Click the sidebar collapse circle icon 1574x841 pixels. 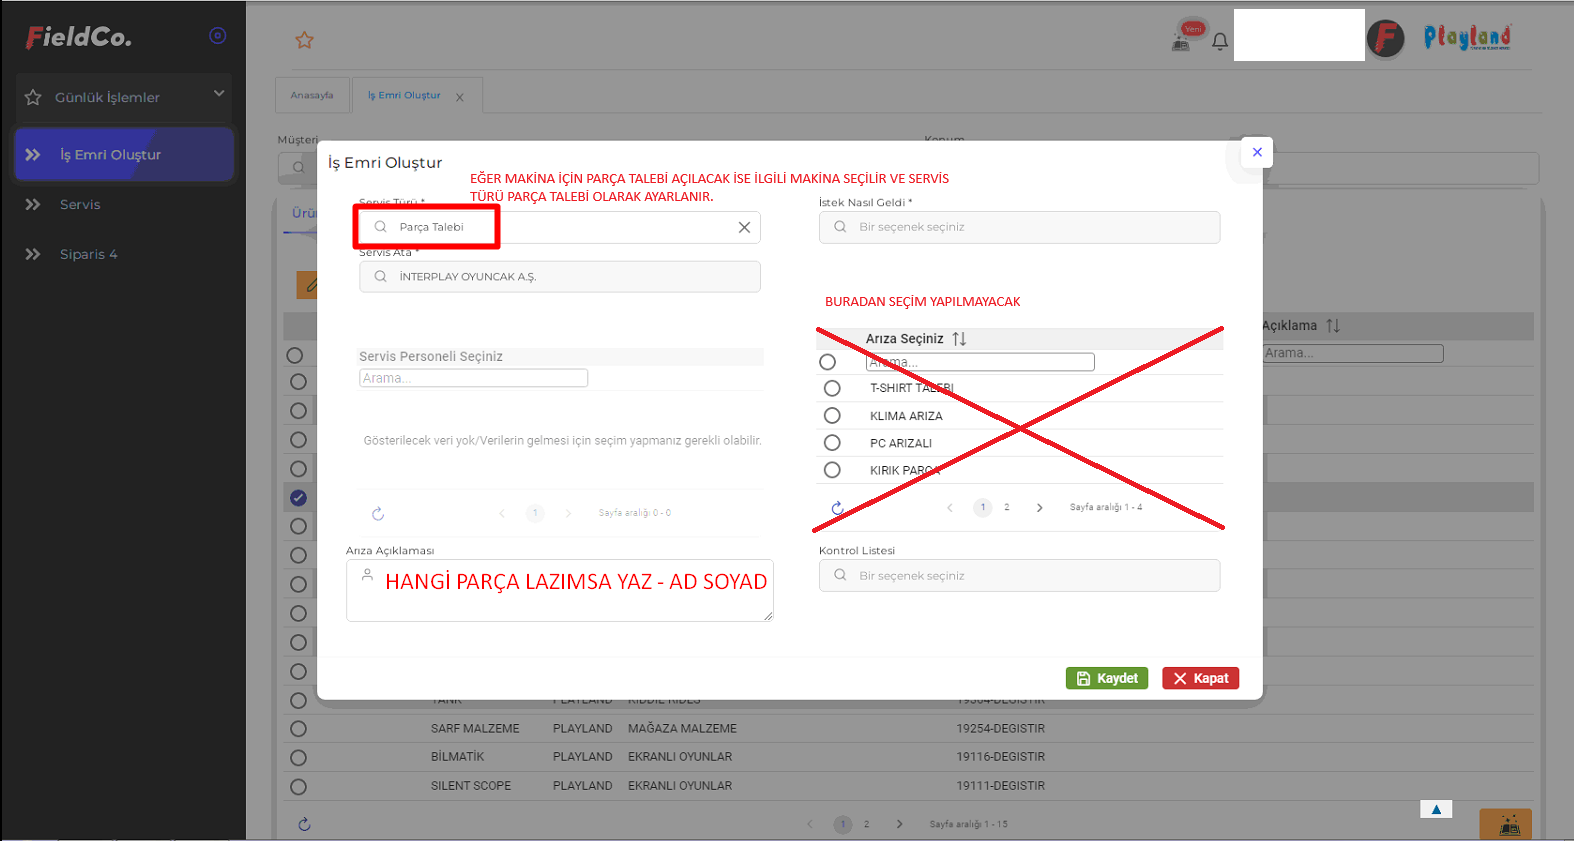tap(217, 36)
